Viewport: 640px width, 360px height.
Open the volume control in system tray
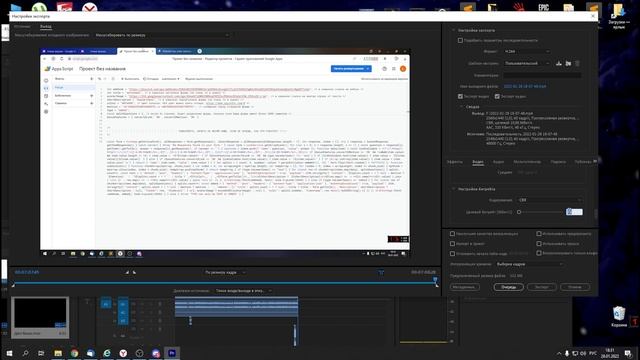pyautogui.click(x=583, y=353)
